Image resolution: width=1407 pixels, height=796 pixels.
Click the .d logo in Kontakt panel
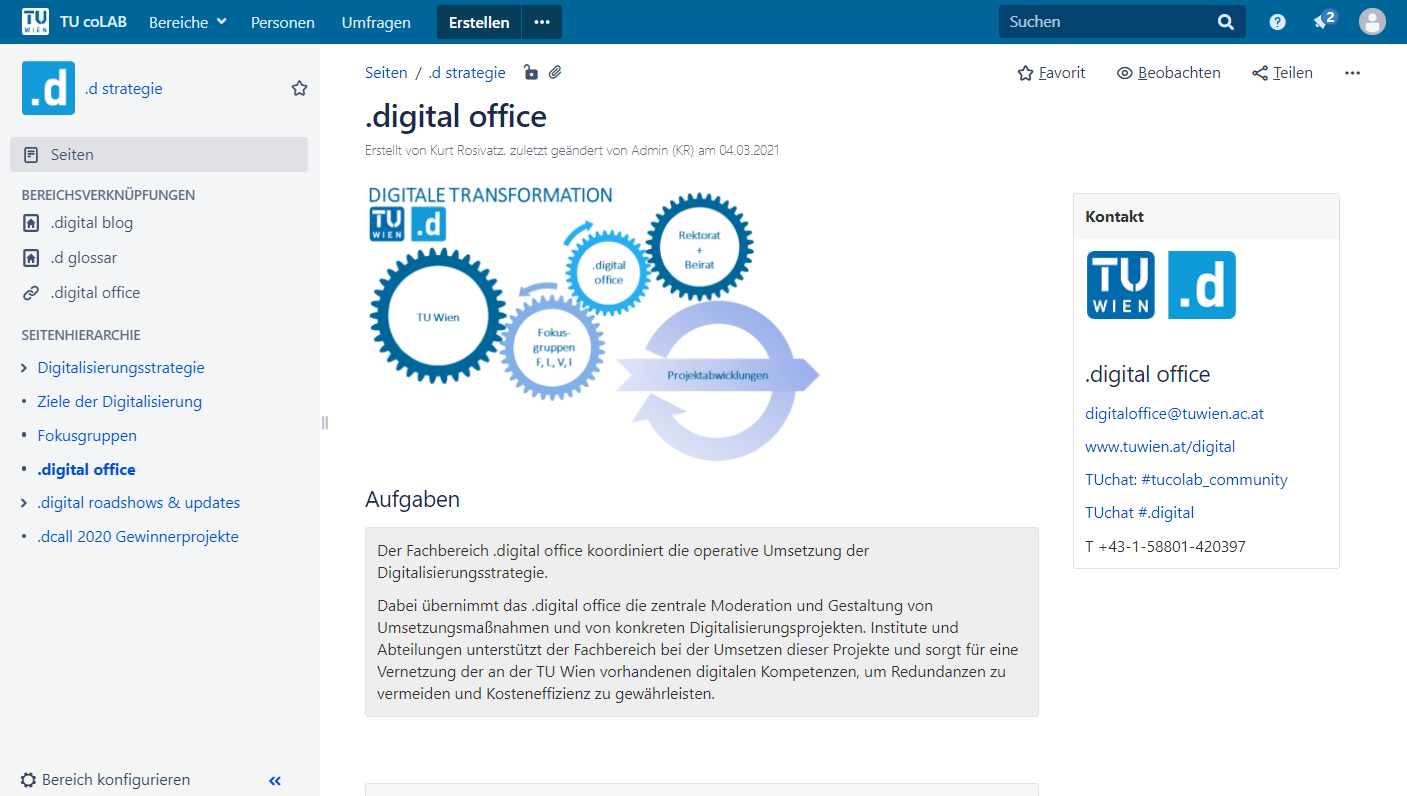point(1202,285)
